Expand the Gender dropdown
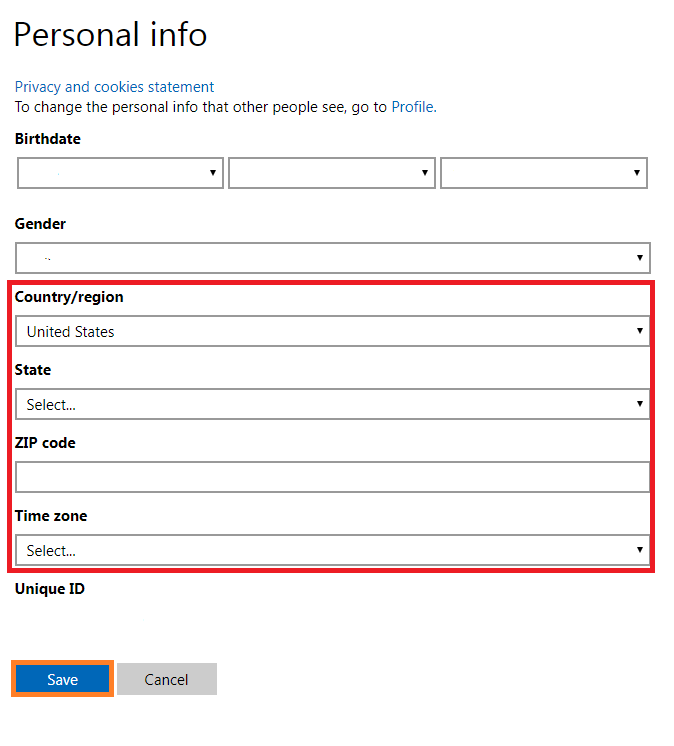The image size is (674, 746). coord(332,258)
